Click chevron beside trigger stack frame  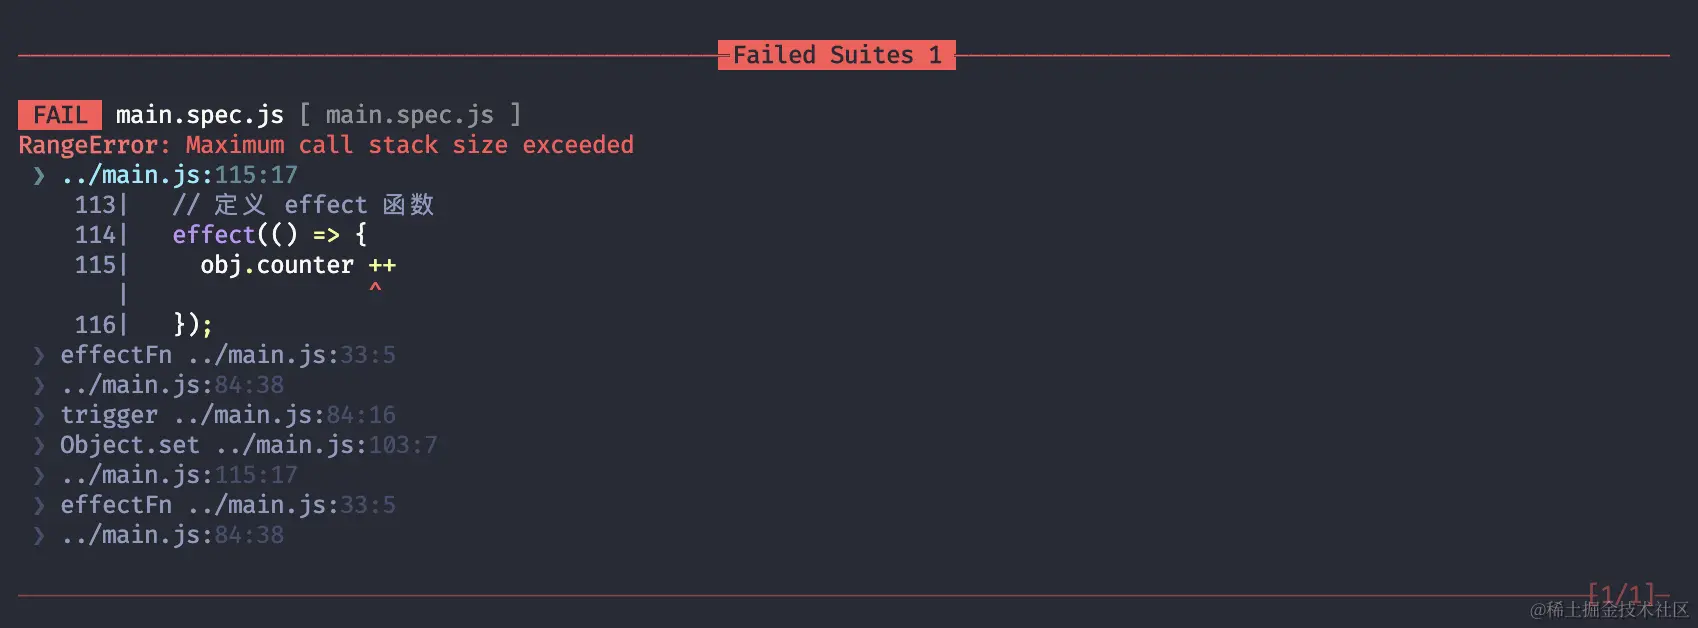(39, 415)
